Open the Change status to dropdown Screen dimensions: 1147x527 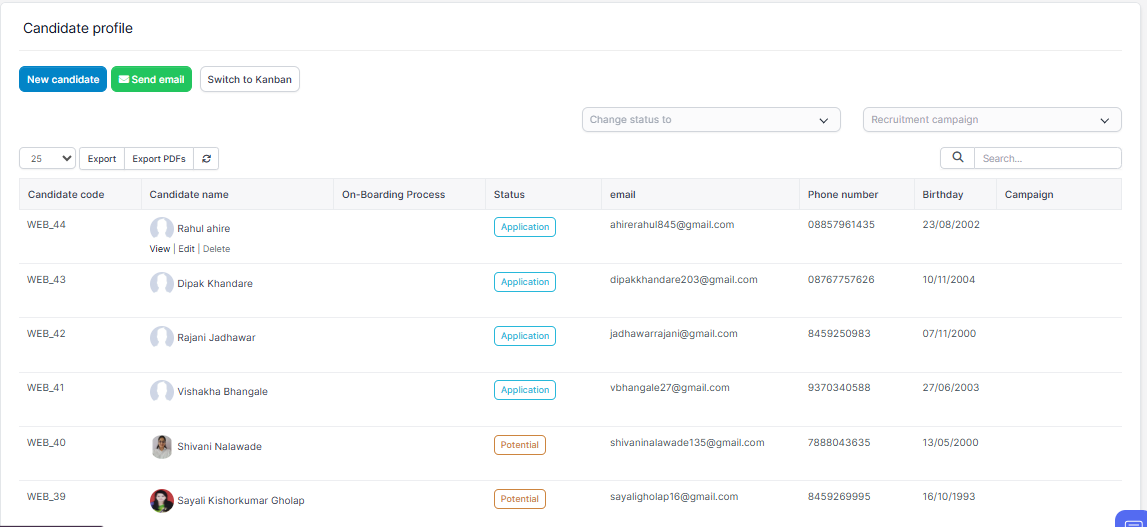click(x=710, y=120)
